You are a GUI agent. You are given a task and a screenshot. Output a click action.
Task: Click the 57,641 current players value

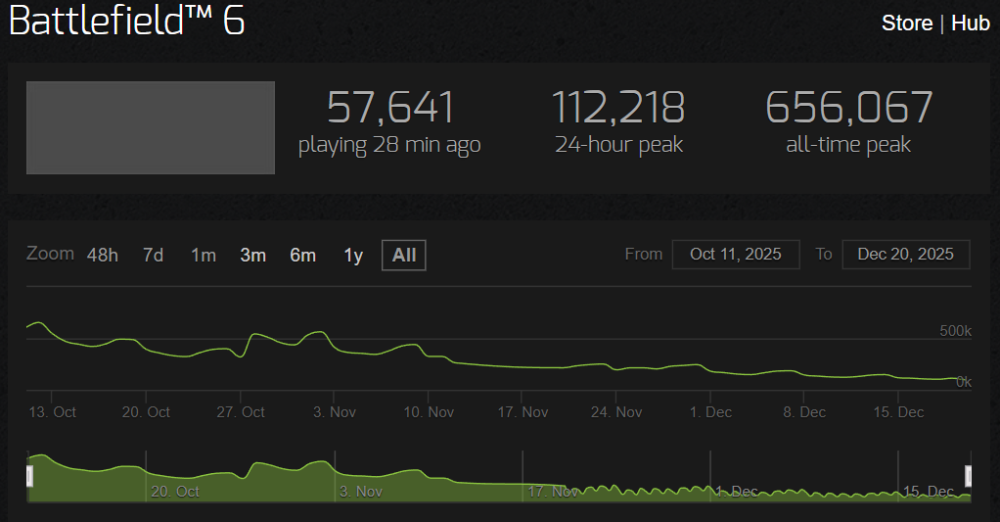pyautogui.click(x=390, y=107)
